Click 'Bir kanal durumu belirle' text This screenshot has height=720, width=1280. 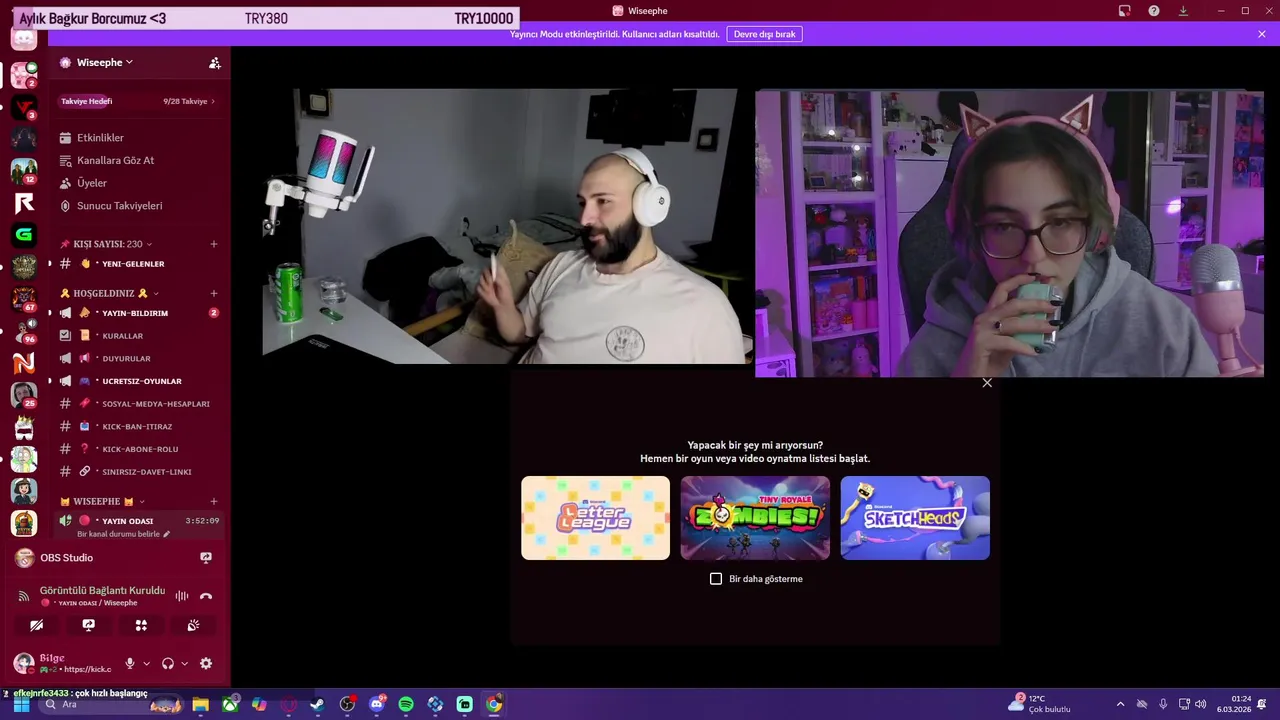(118, 534)
